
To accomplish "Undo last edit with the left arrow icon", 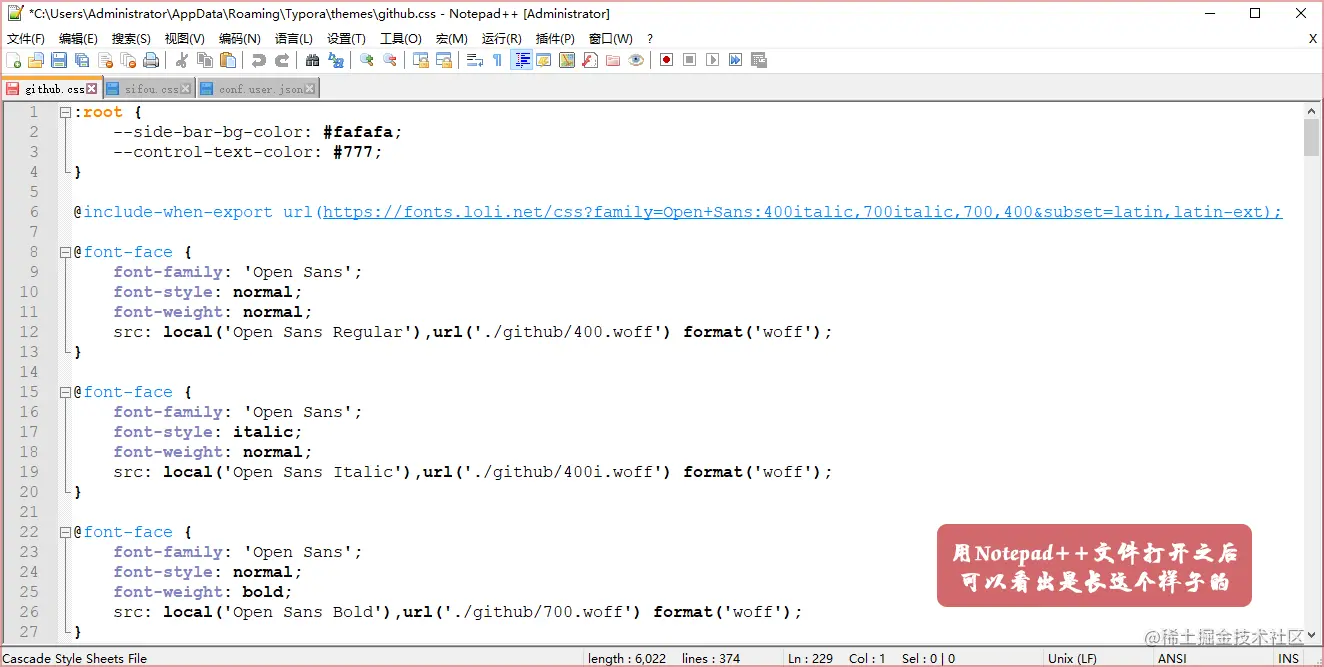I will [x=260, y=60].
